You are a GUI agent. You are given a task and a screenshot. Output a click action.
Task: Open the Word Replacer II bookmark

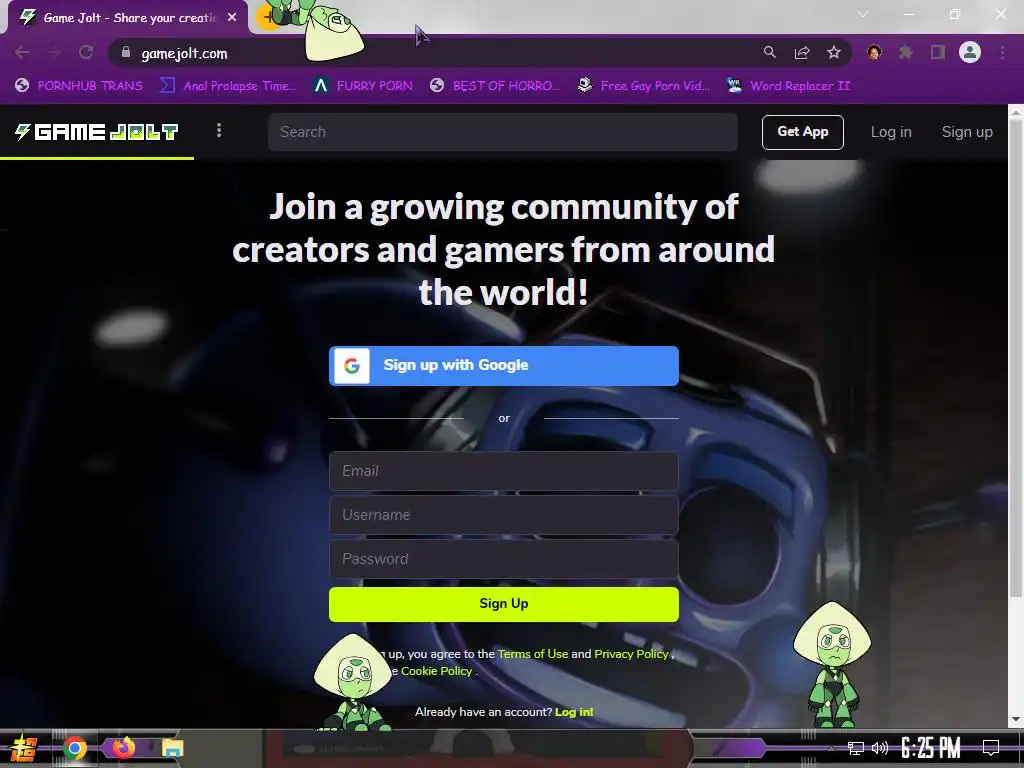(788, 86)
